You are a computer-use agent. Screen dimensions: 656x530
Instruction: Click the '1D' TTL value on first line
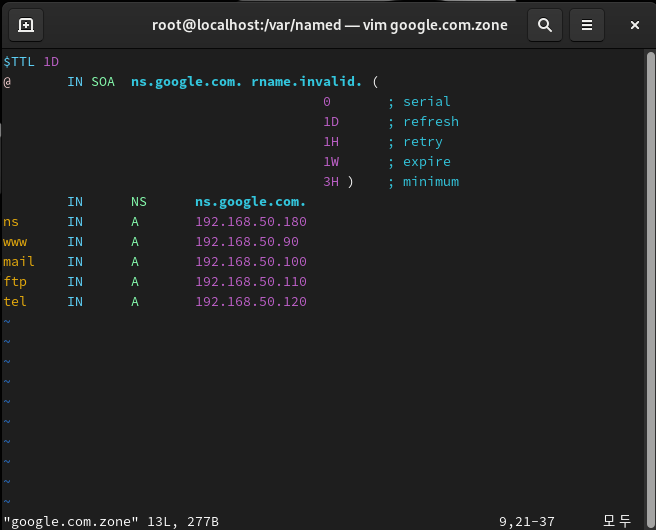pyautogui.click(x=51, y=62)
